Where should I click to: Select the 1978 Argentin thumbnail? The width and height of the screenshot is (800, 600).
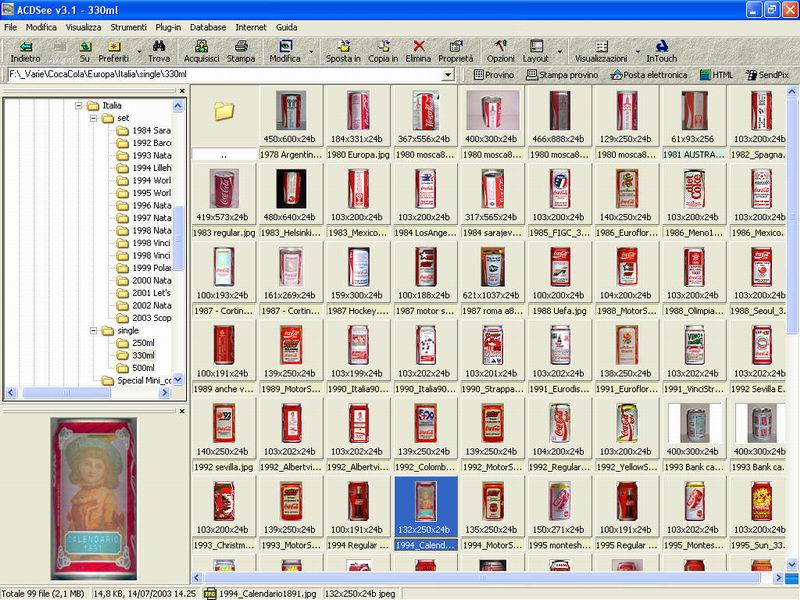point(291,123)
